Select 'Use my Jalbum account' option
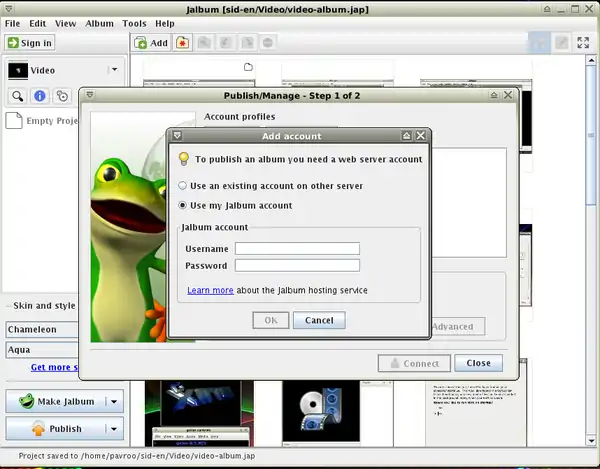The width and height of the screenshot is (600, 469). coord(182,206)
